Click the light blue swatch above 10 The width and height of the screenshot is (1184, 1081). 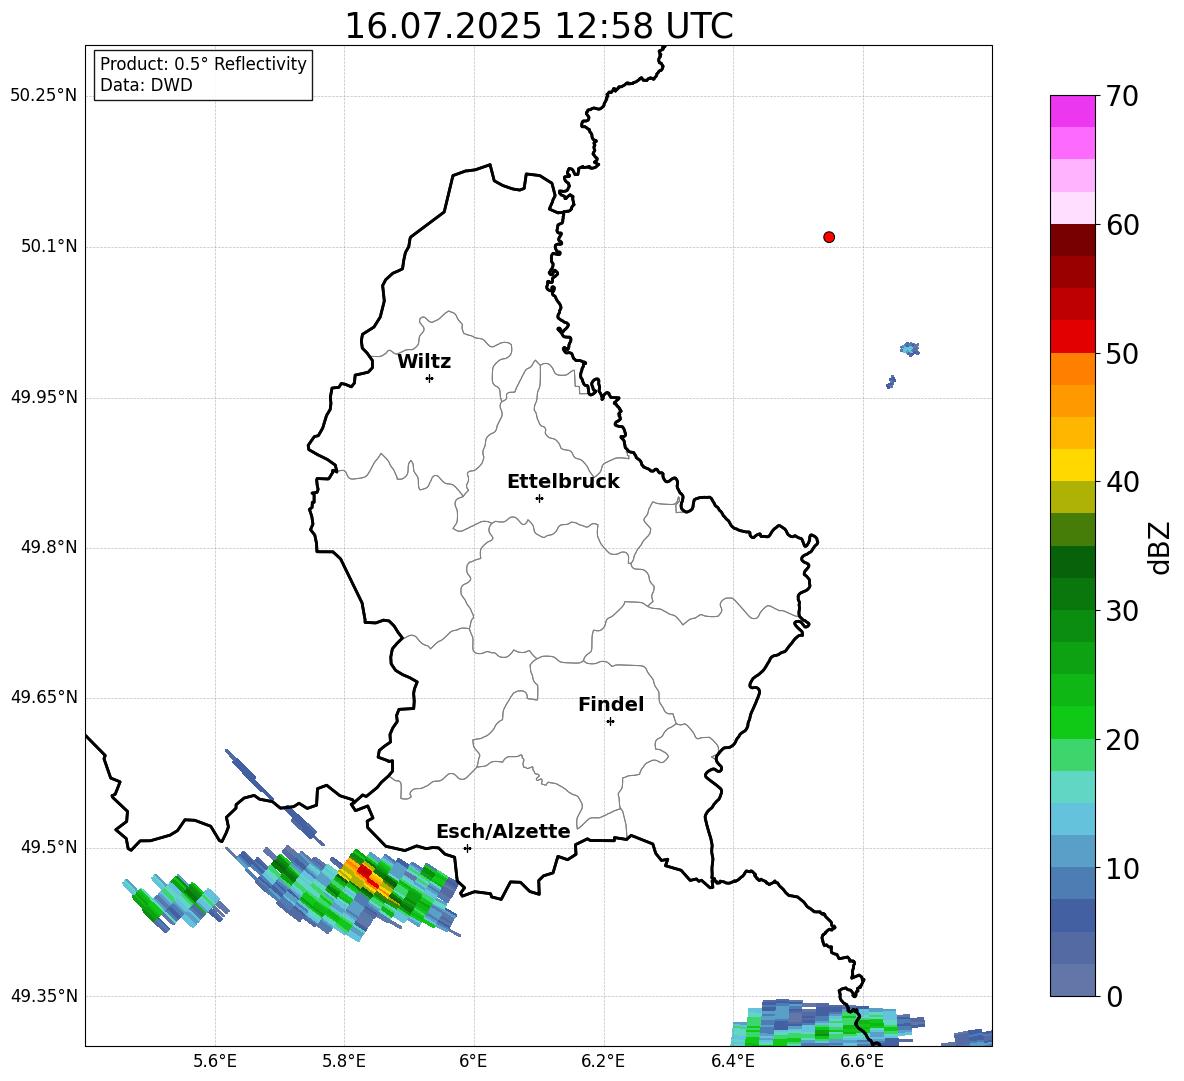(1072, 852)
